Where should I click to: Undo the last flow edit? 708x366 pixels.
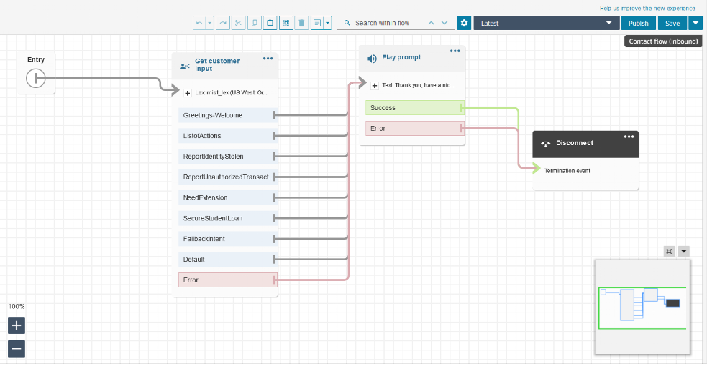(x=199, y=23)
